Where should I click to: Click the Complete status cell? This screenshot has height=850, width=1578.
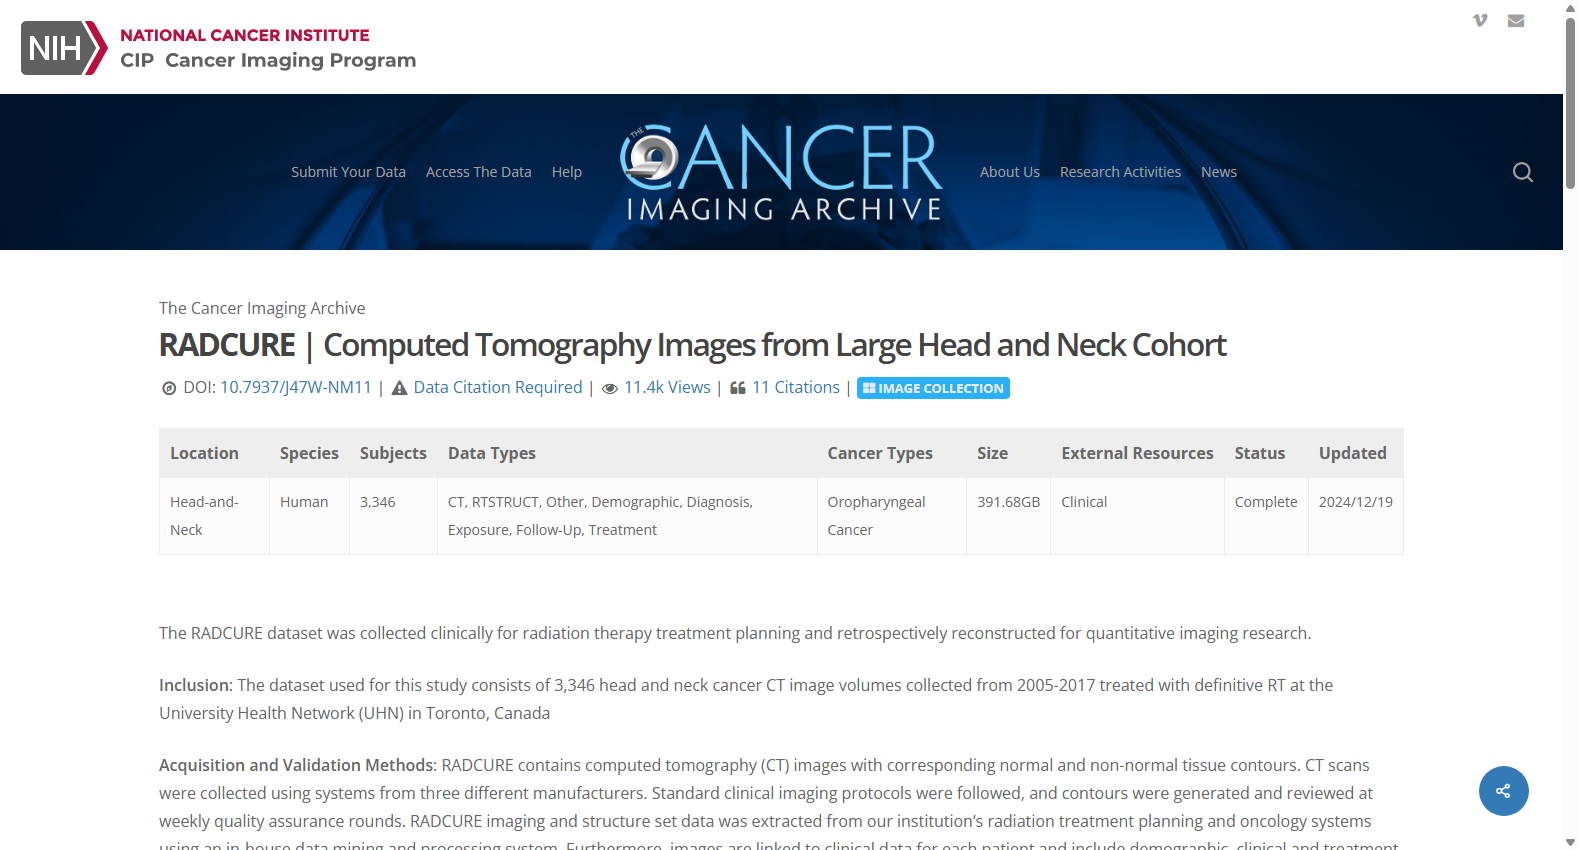tap(1266, 516)
